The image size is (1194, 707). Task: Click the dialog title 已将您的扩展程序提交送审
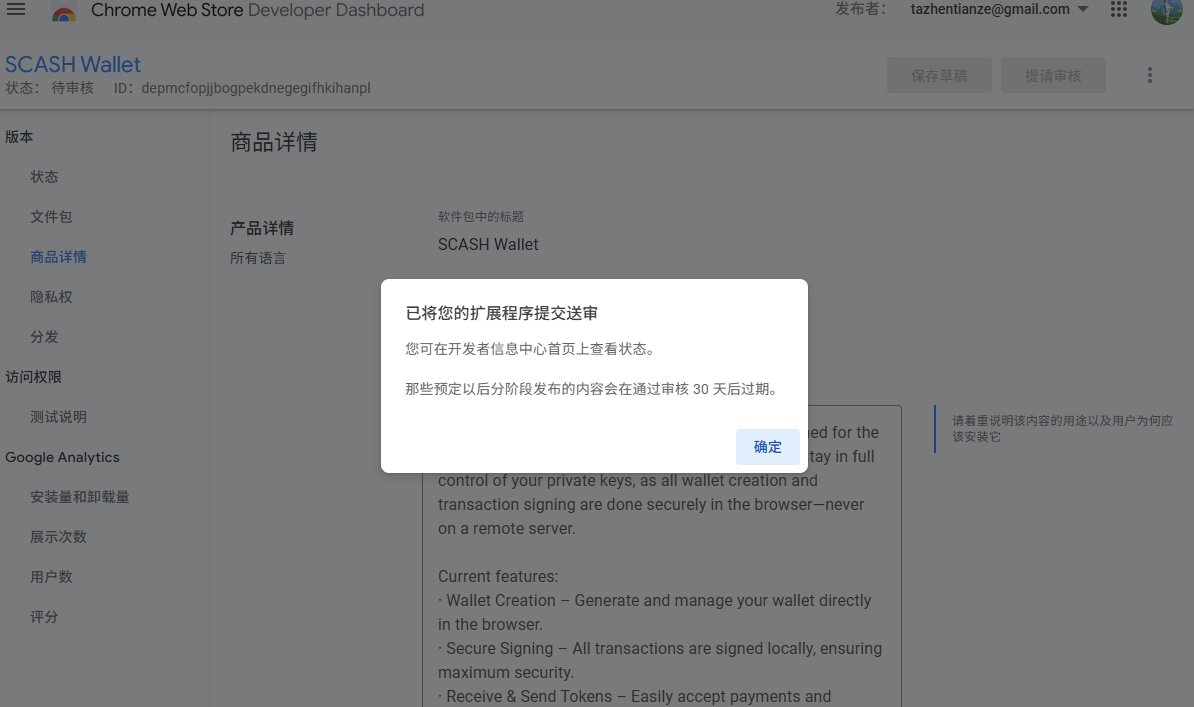pyautogui.click(x=502, y=313)
